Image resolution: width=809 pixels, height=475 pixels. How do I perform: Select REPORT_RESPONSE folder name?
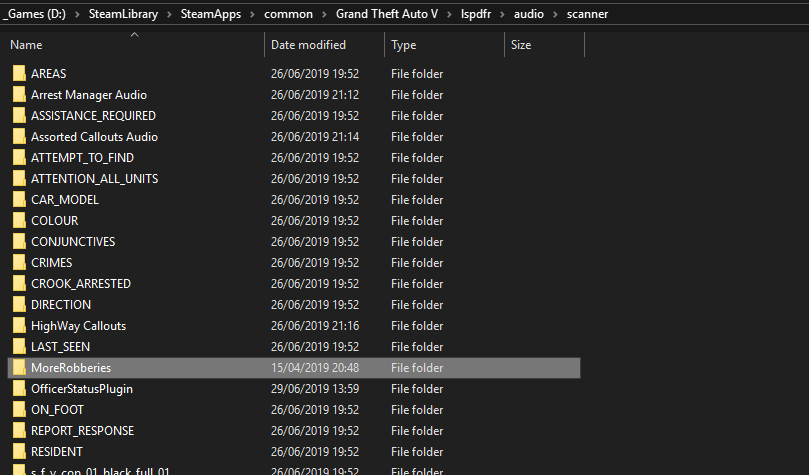tap(83, 431)
